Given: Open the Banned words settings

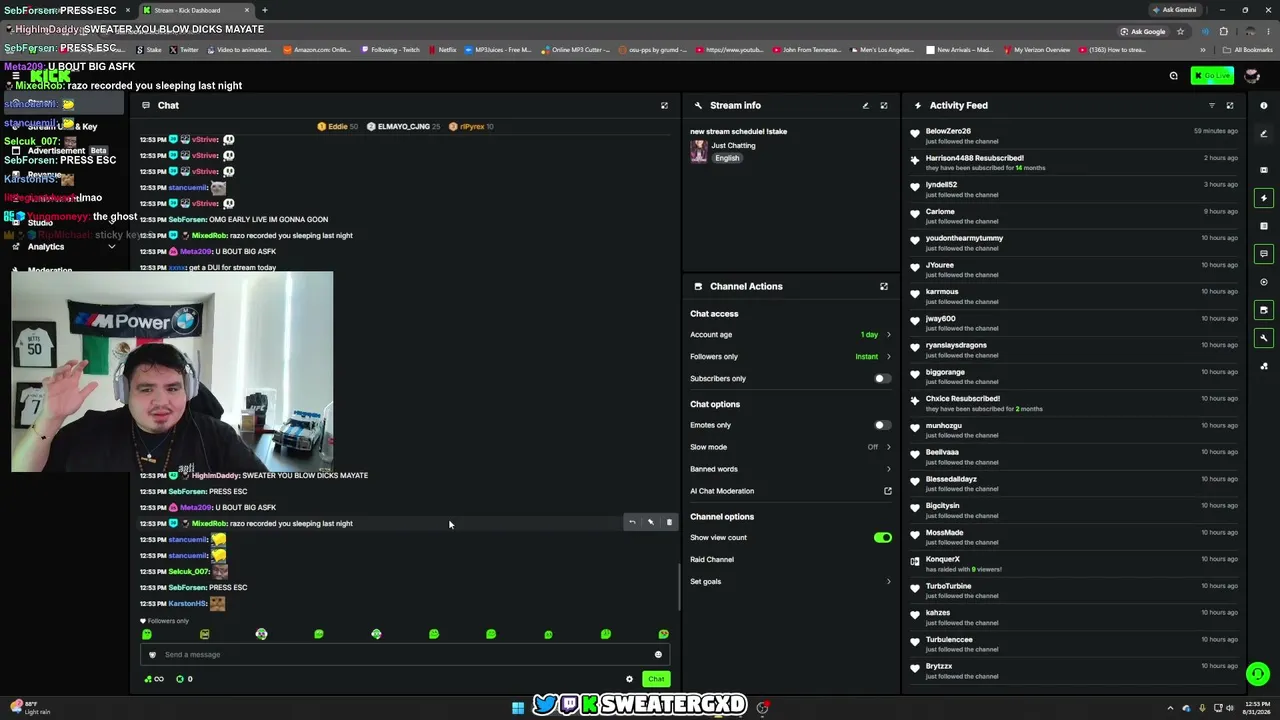Looking at the screenshot, I should [x=790, y=469].
